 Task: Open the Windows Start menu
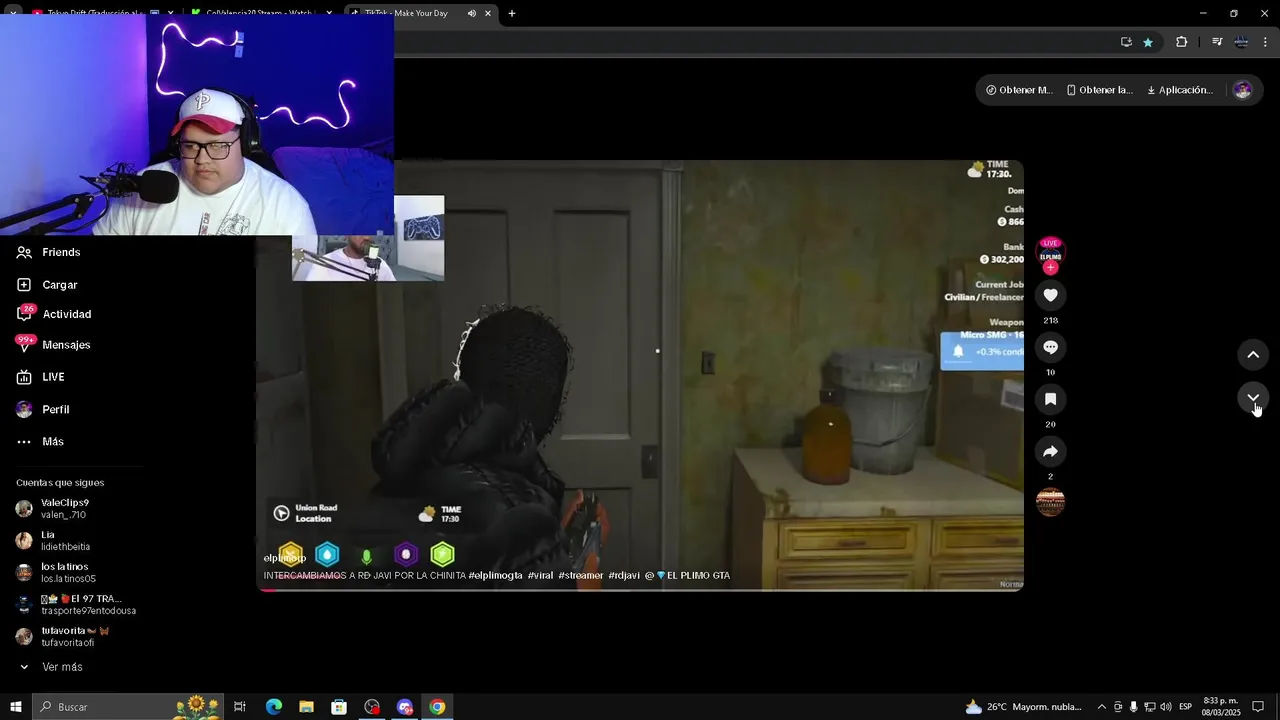(x=16, y=707)
